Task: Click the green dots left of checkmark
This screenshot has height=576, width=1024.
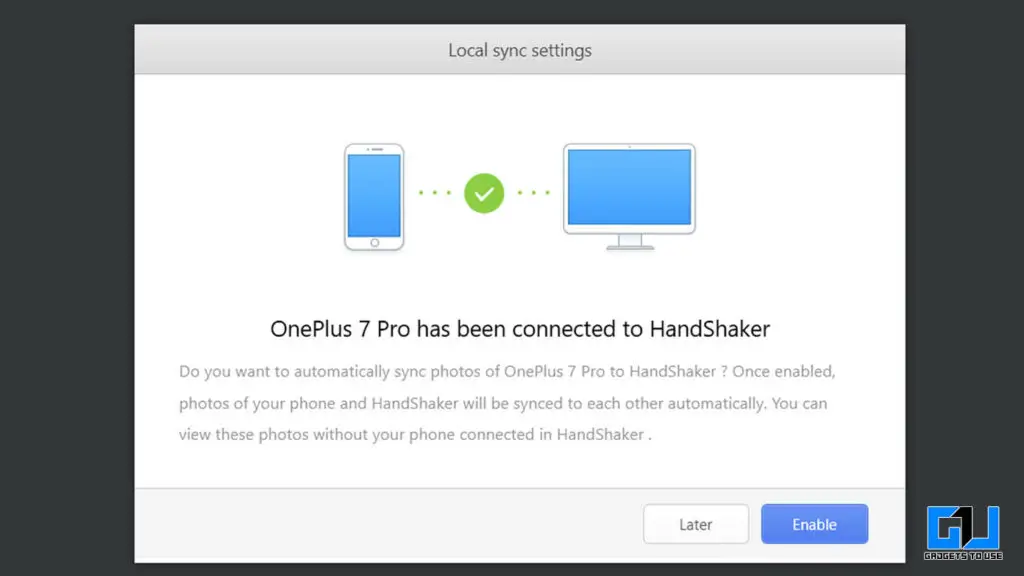Action: (434, 193)
